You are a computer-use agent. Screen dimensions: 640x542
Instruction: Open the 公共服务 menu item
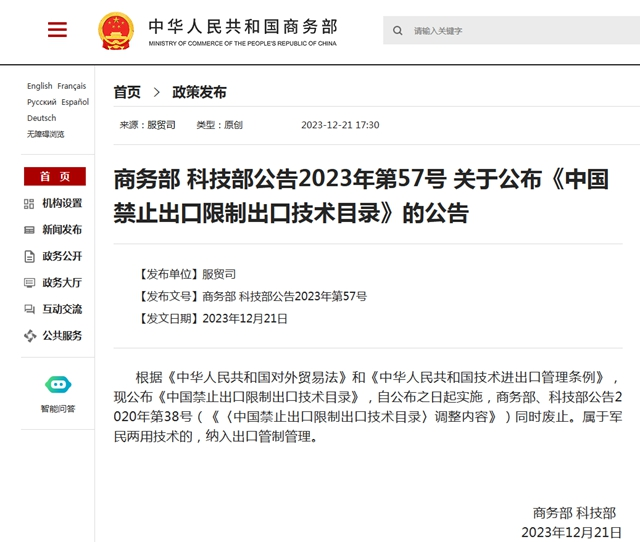point(62,335)
